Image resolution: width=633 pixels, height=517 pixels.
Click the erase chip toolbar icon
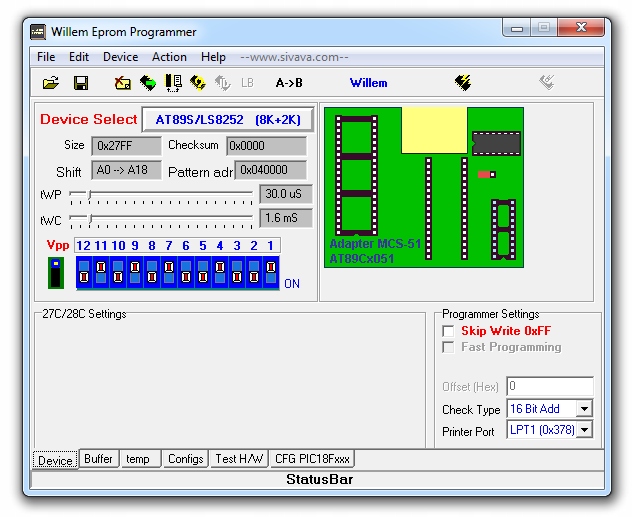click(122, 83)
